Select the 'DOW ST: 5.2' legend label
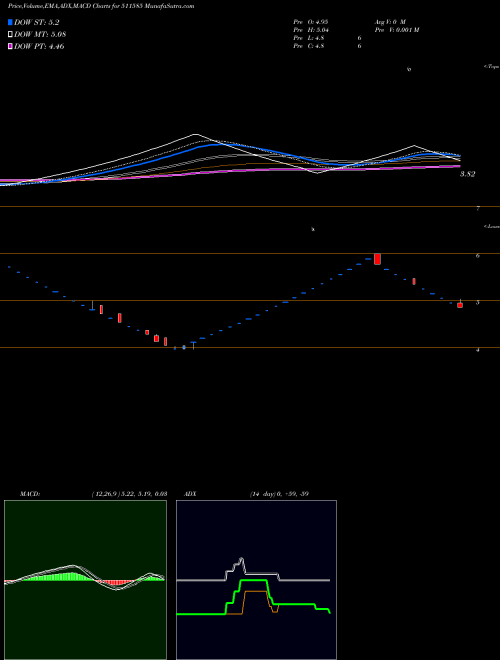 [x=39, y=23]
